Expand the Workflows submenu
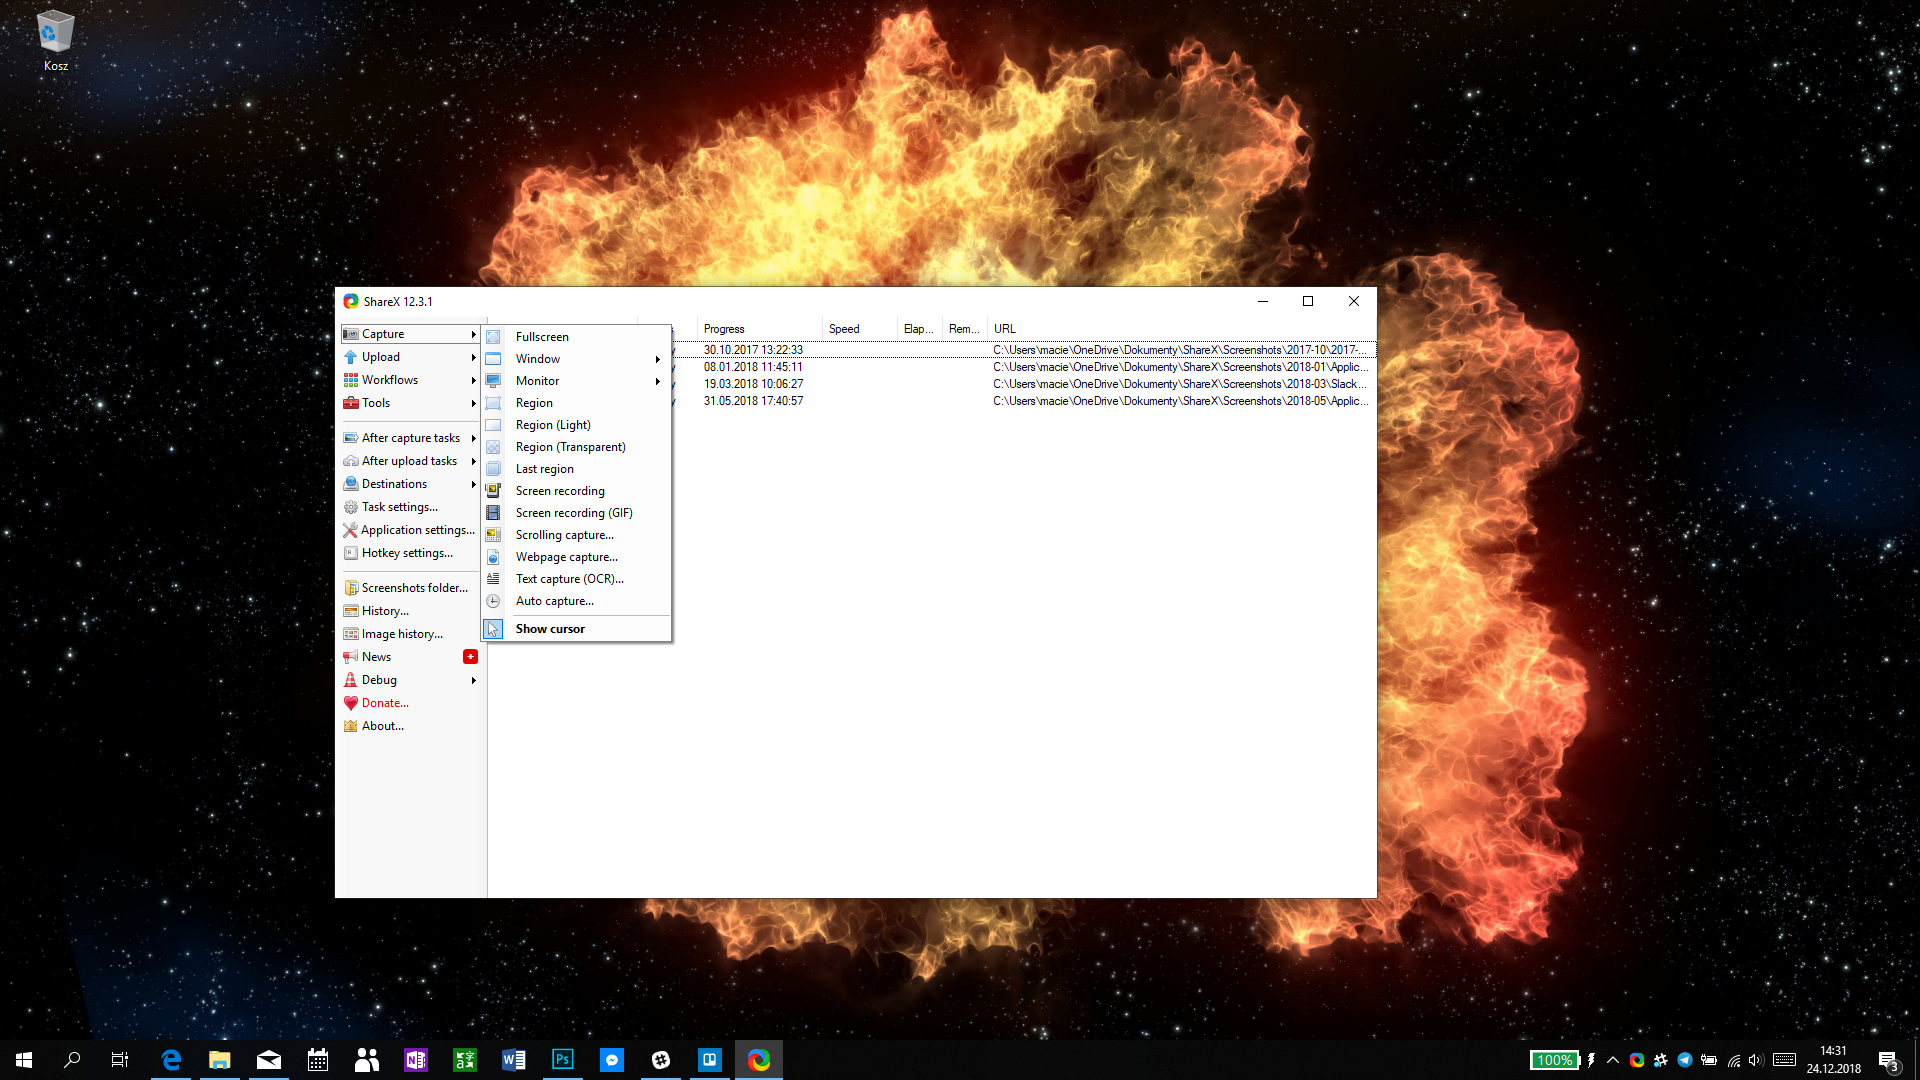This screenshot has height=1080, width=1920. tap(410, 380)
